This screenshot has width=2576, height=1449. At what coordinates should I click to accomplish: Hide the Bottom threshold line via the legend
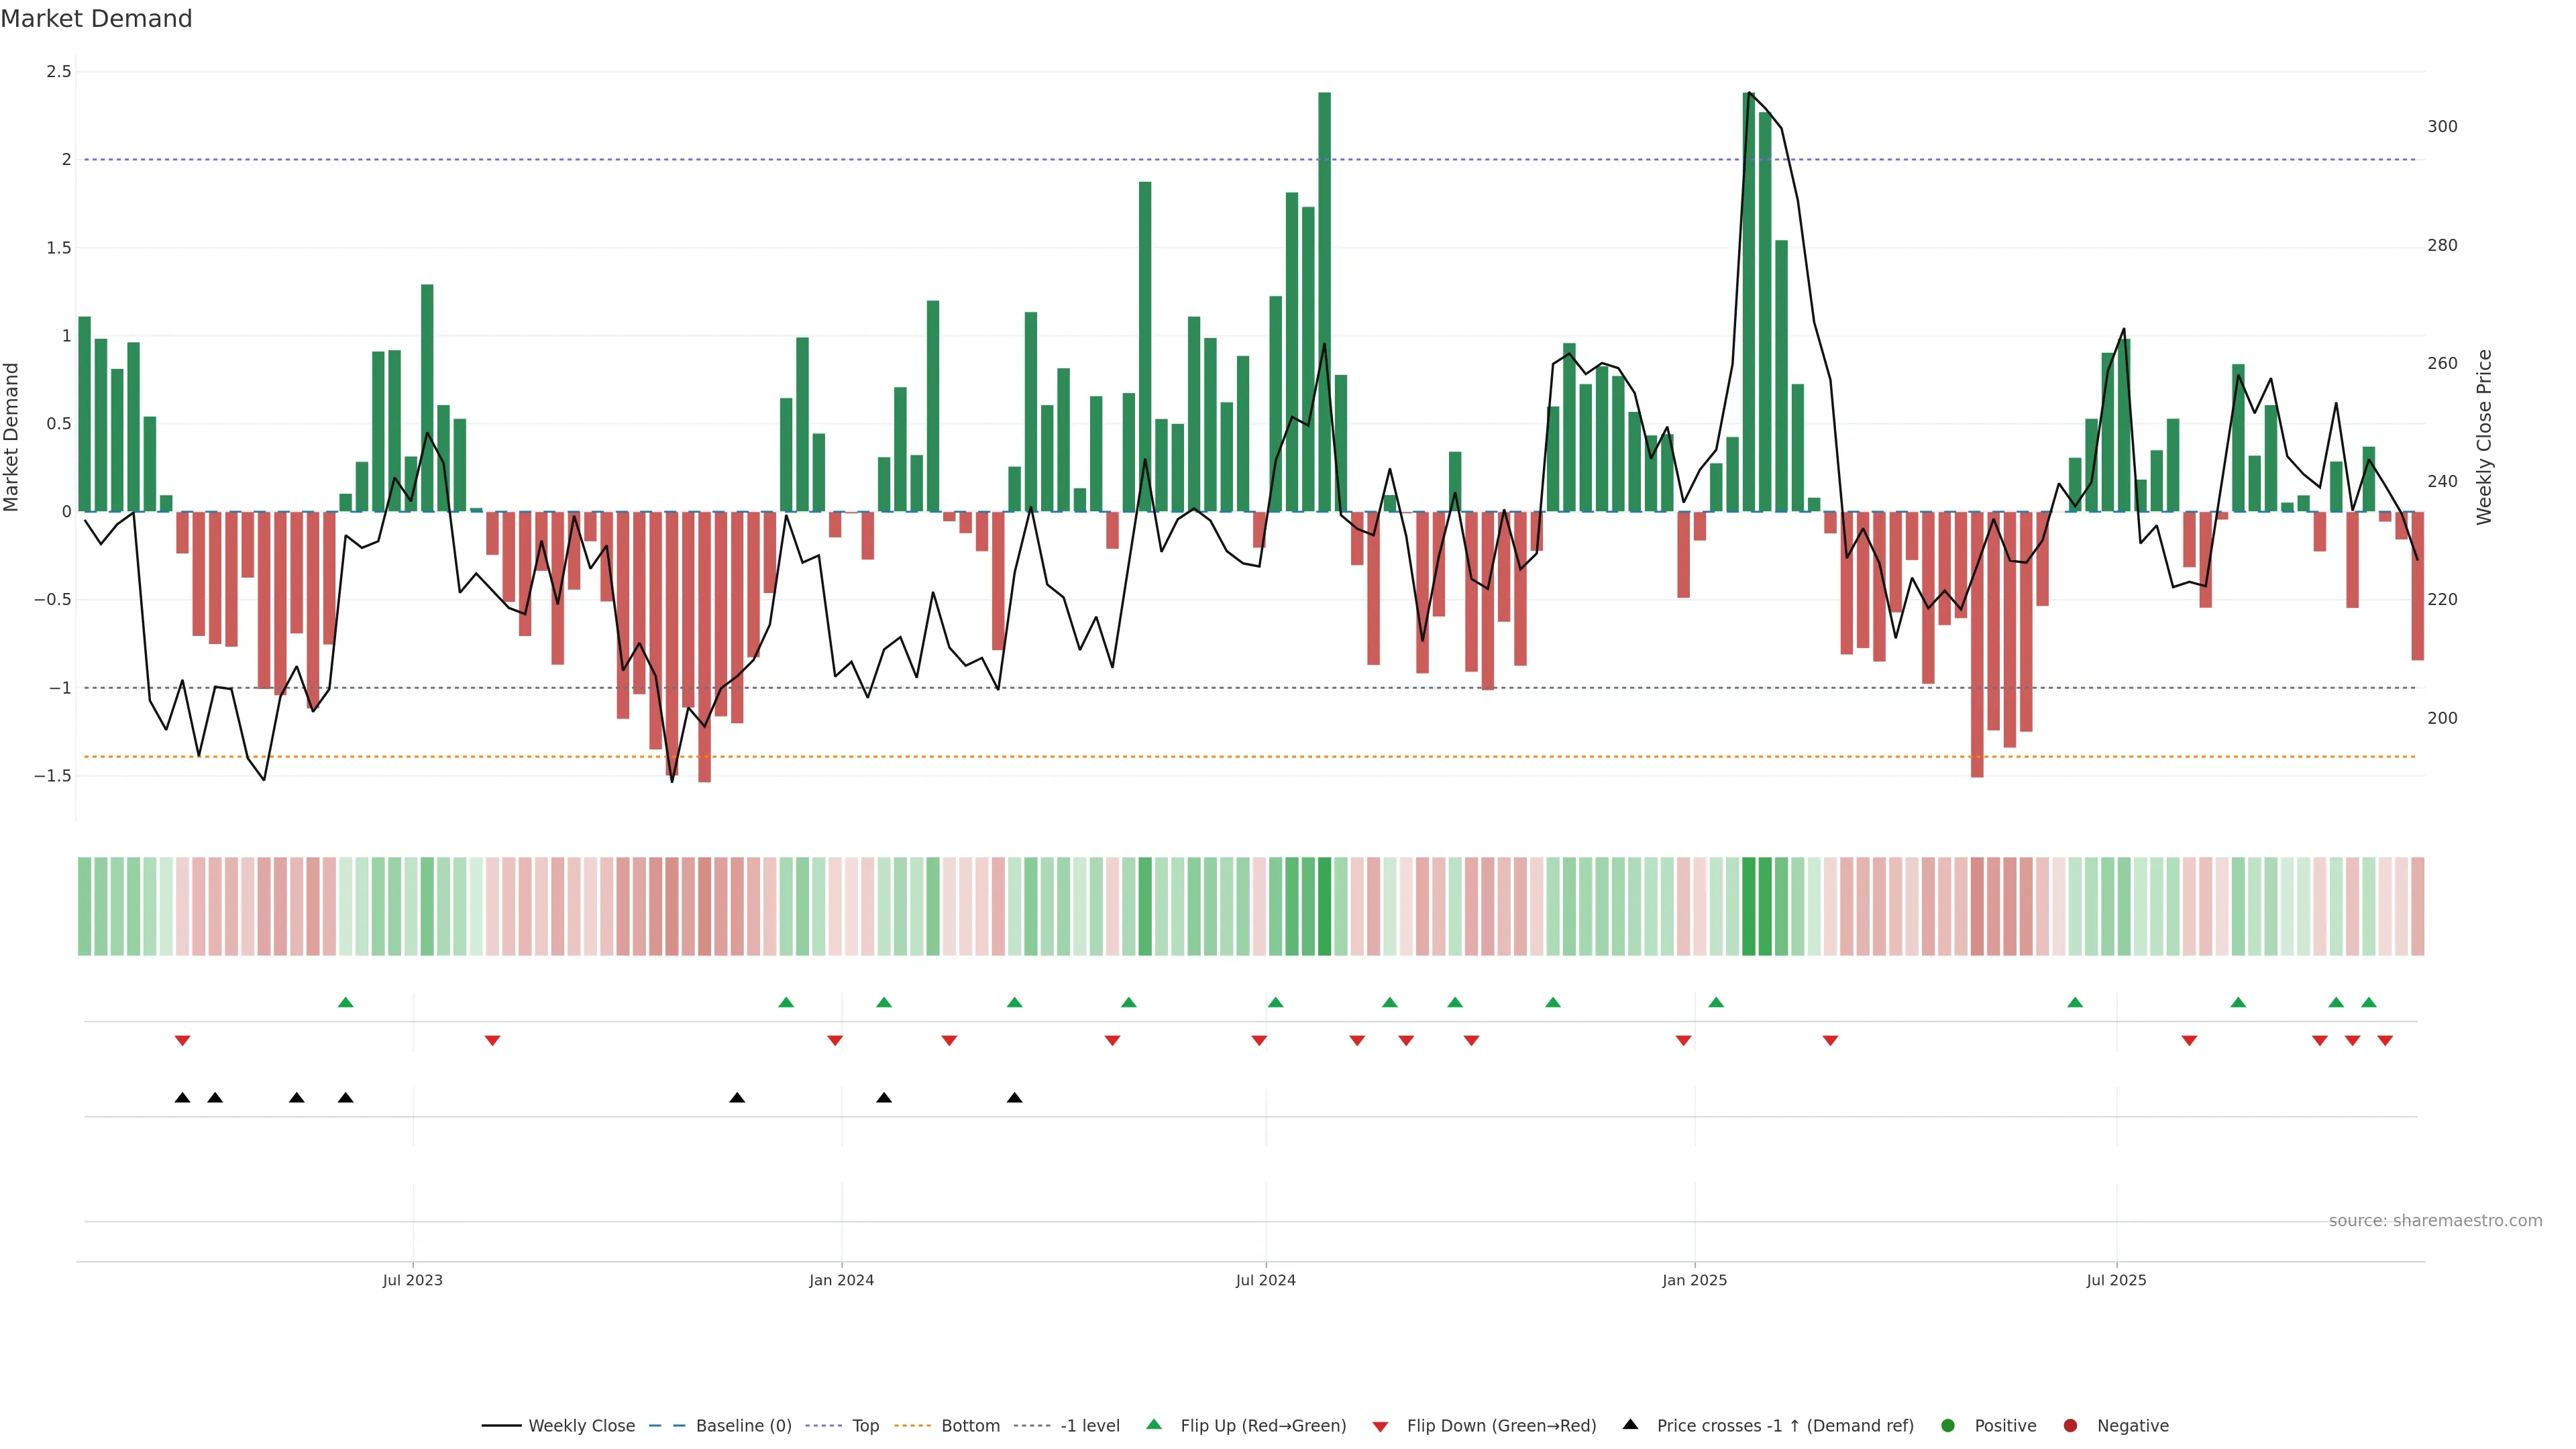pos(970,1425)
